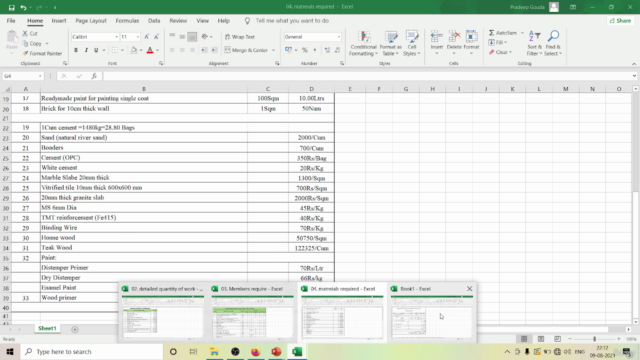Viewport: 640px width, 360px height.
Task: Select the 02. detailed quantity of work preview
Action: [x=163, y=313]
